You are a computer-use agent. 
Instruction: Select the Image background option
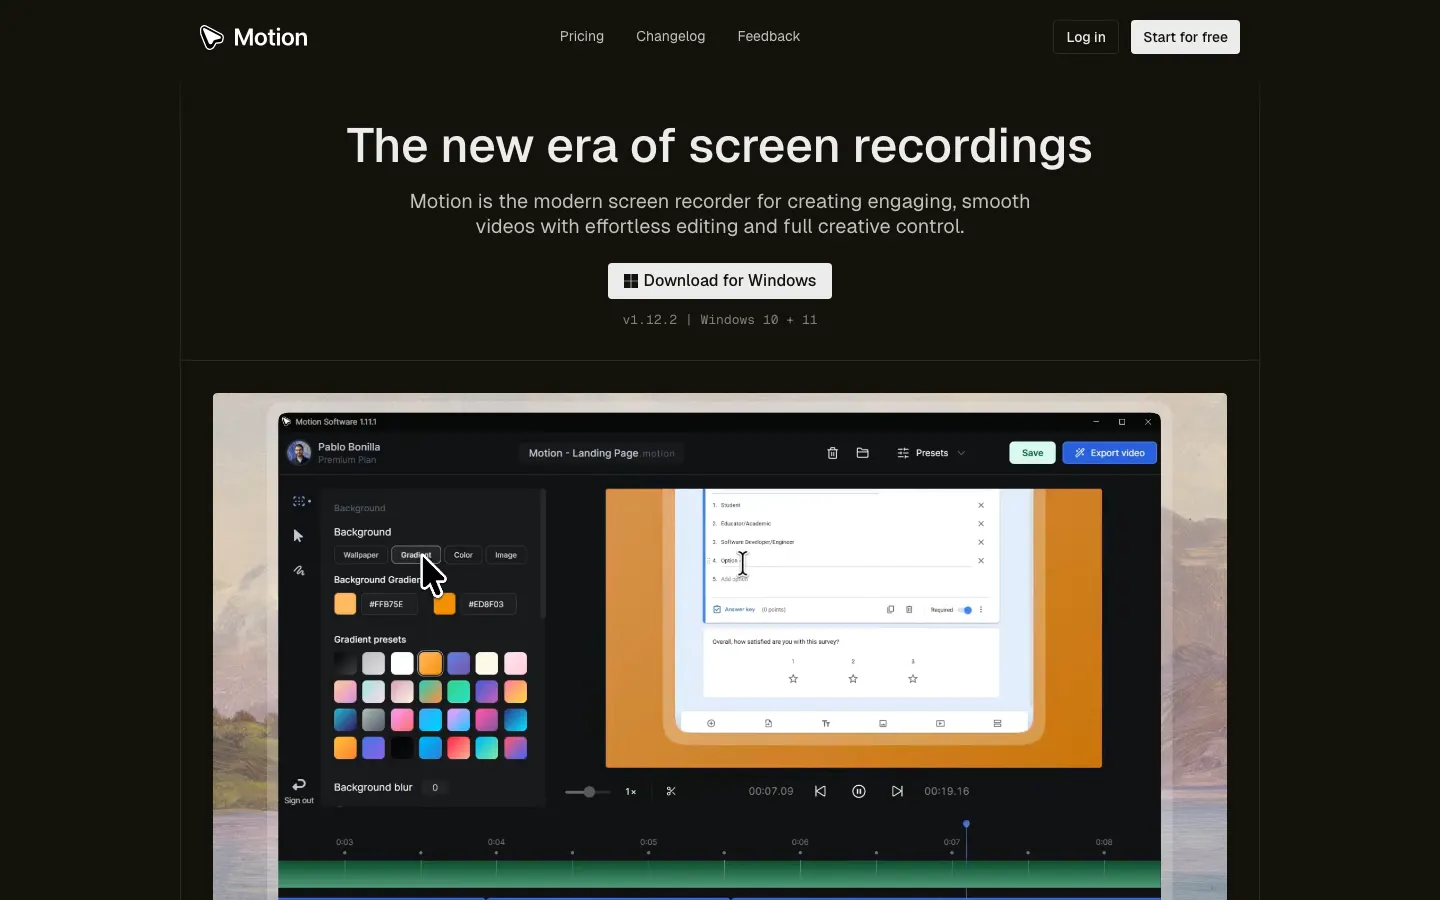click(506, 555)
